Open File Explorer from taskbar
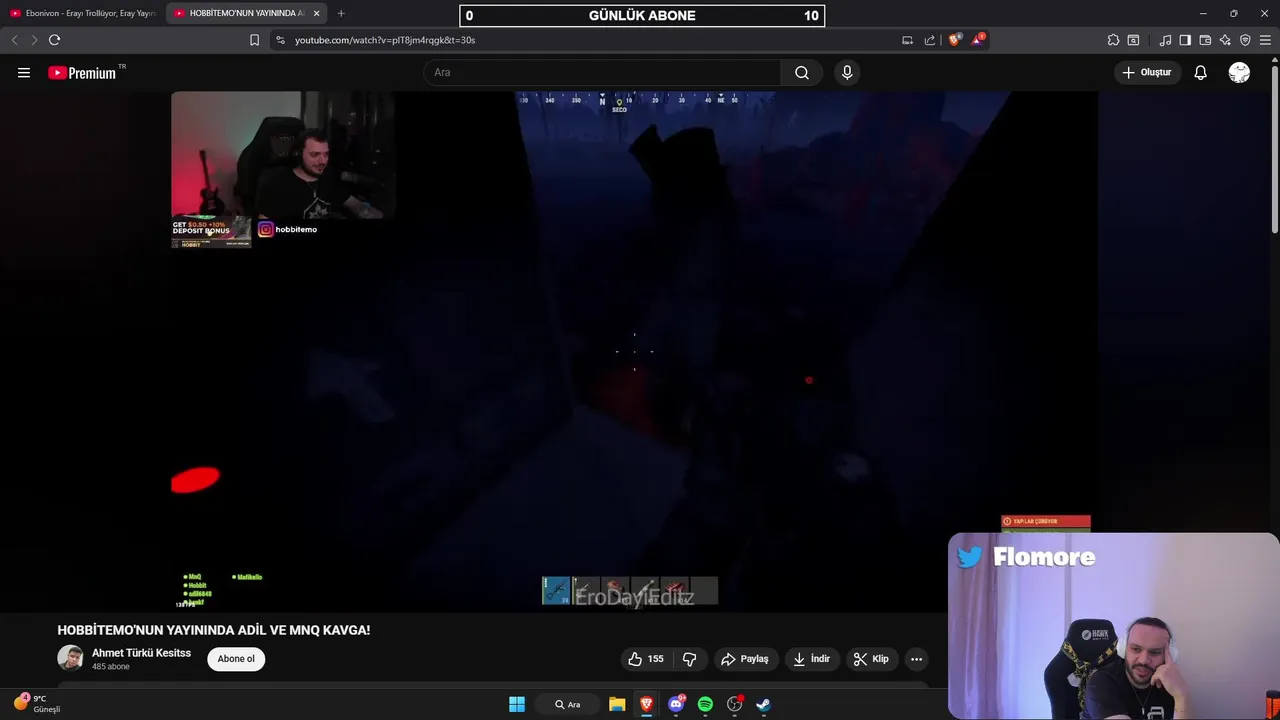1280x720 pixels. (x=617, y=704)
